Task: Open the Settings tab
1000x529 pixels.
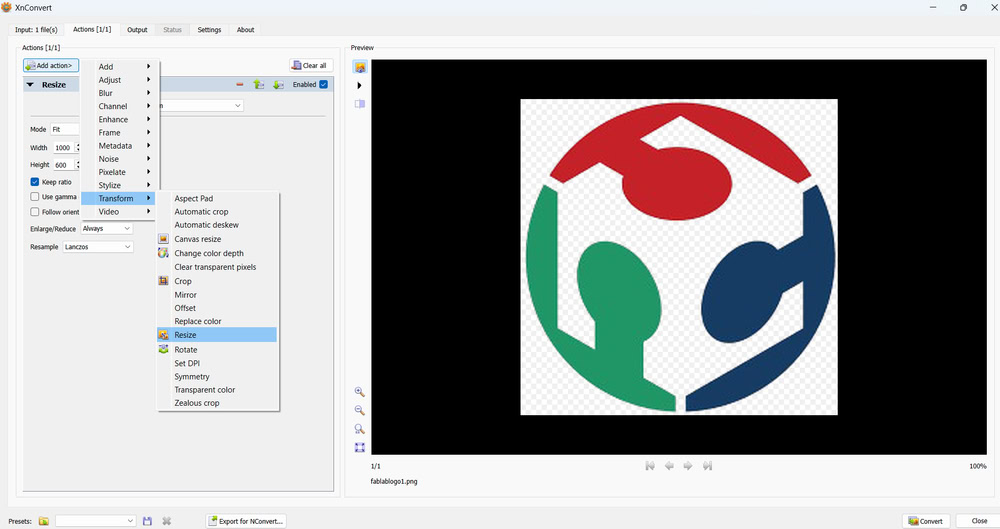Action: click(x=209, y=30)
